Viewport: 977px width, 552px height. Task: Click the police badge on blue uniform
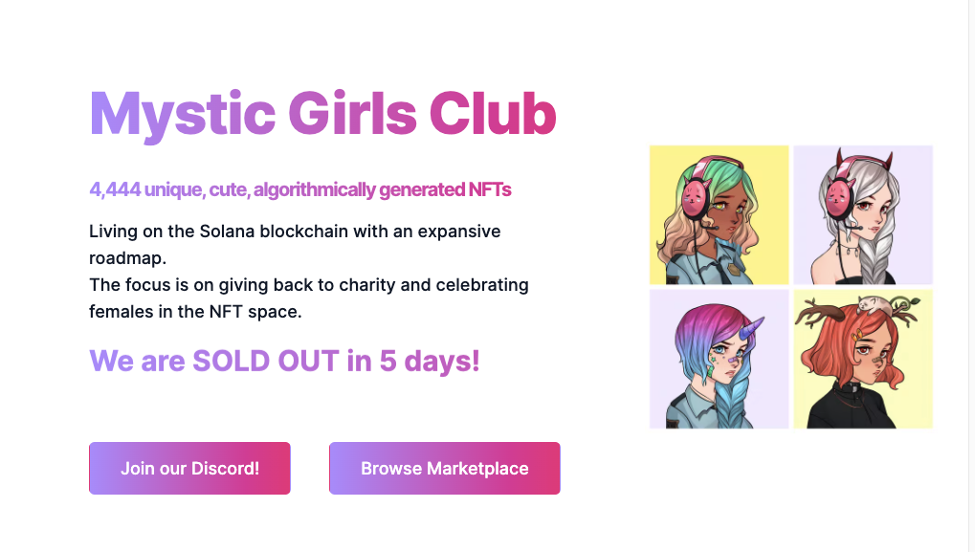pyautogui.click(x=732, y=267)
